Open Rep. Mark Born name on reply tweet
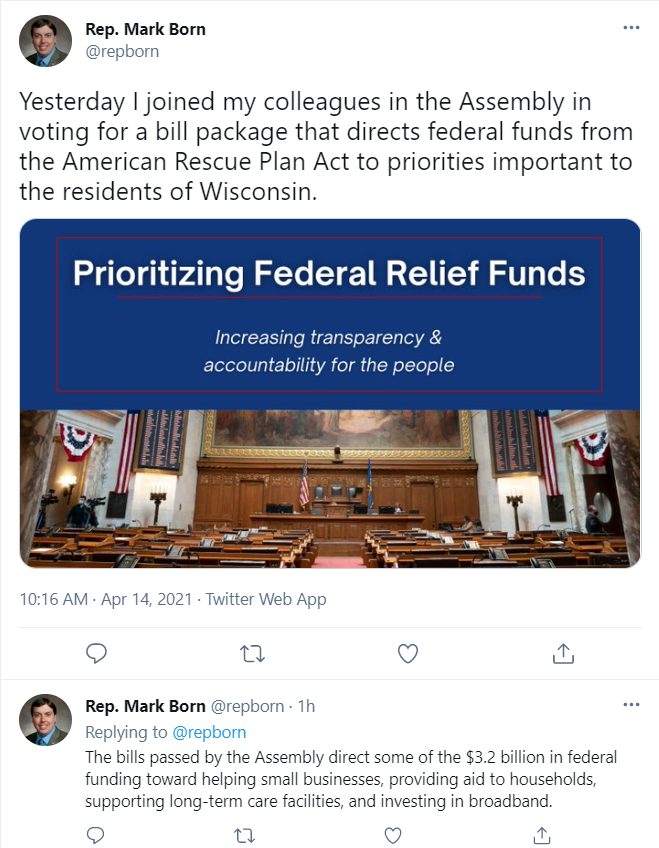The height and width of the screenshot is (848, 659). tap(145, 706)
